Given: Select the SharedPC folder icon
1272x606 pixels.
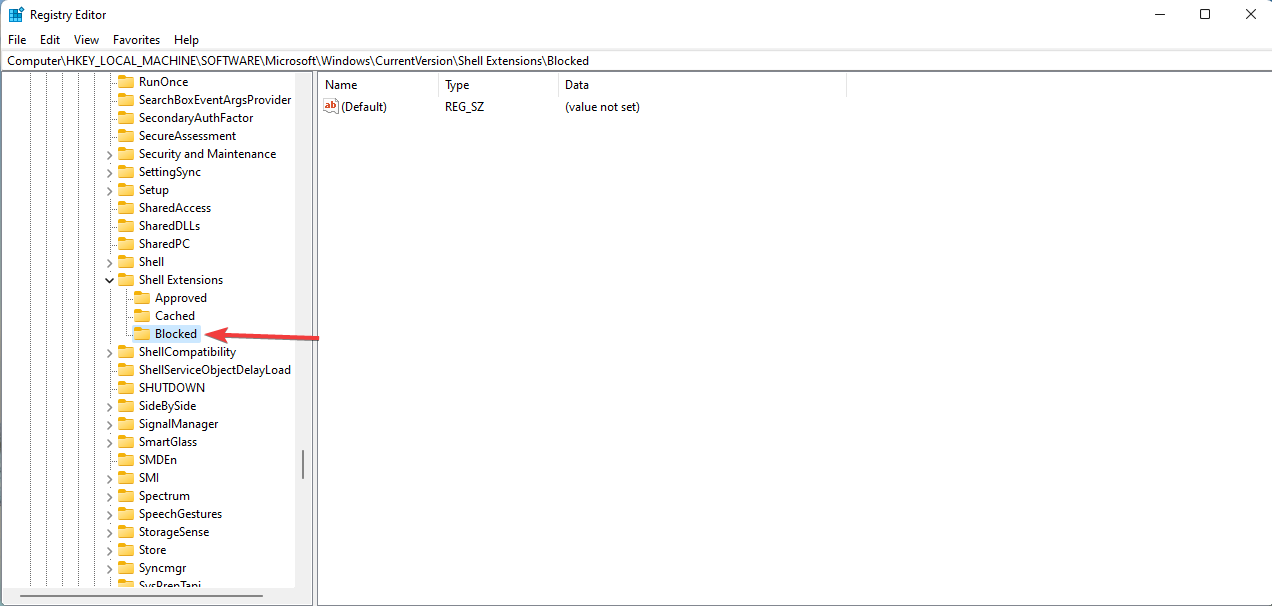Looking at the screenshot, I should point(125,244).
